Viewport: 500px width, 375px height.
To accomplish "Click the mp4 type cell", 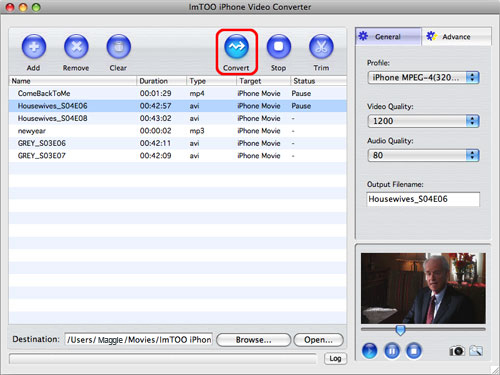I will (197, 94).
